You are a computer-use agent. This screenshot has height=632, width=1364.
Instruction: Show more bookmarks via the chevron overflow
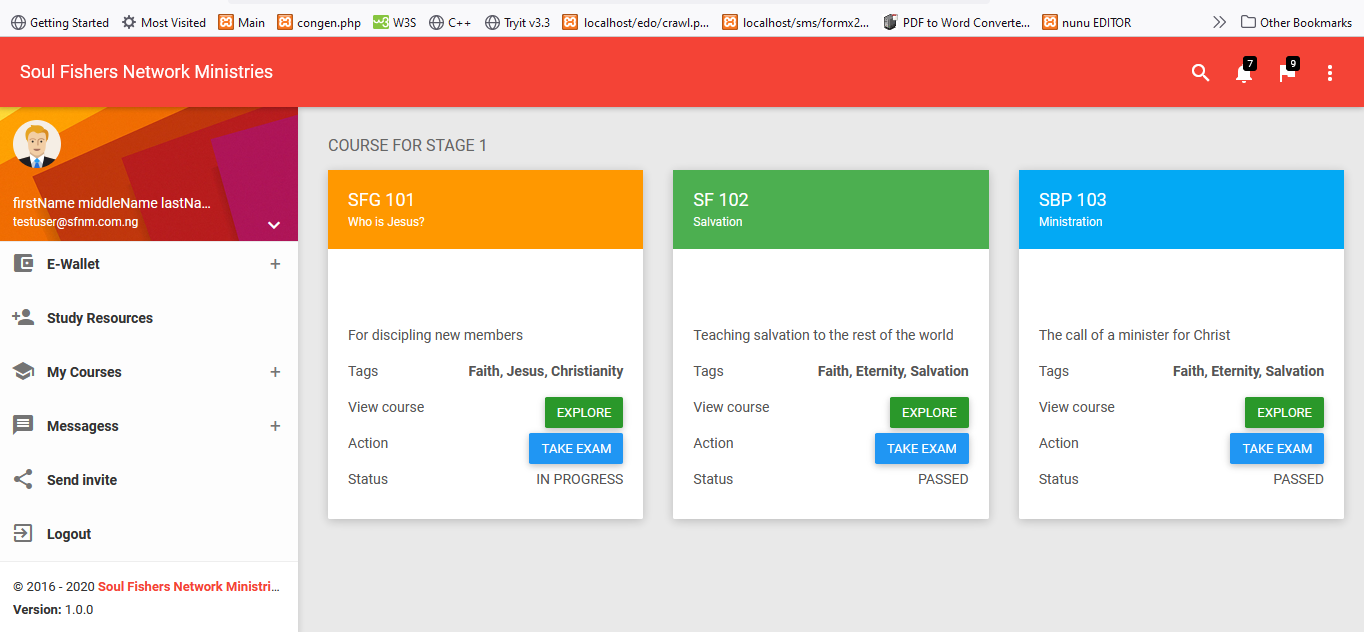[1219, 22]
